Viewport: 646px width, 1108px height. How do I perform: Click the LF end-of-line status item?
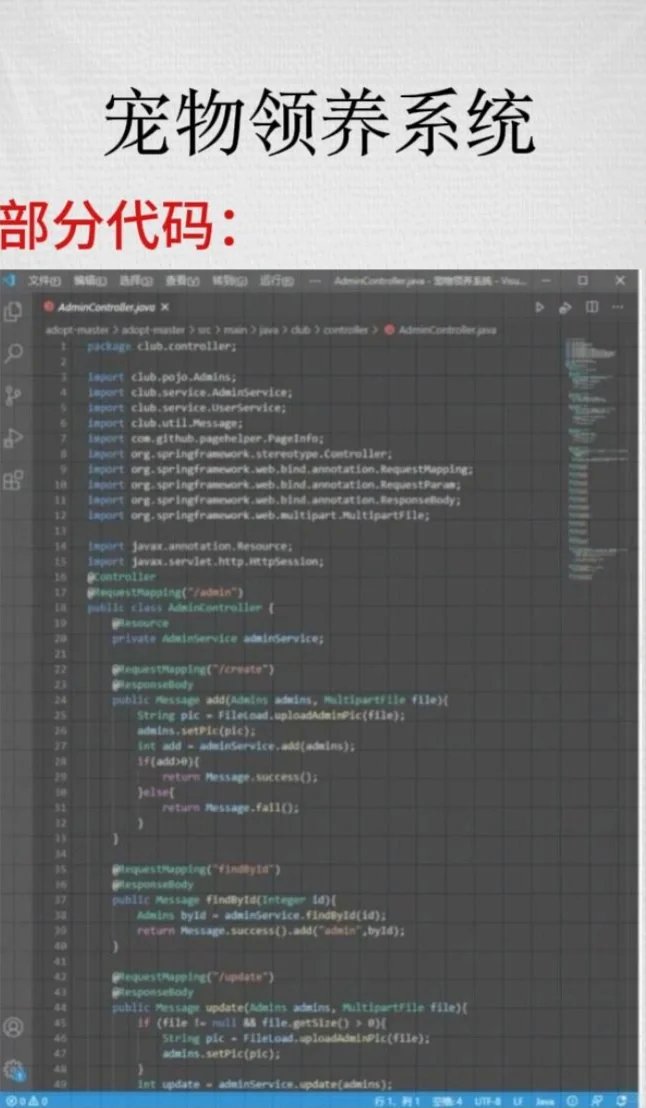(x=517, y=1101)
